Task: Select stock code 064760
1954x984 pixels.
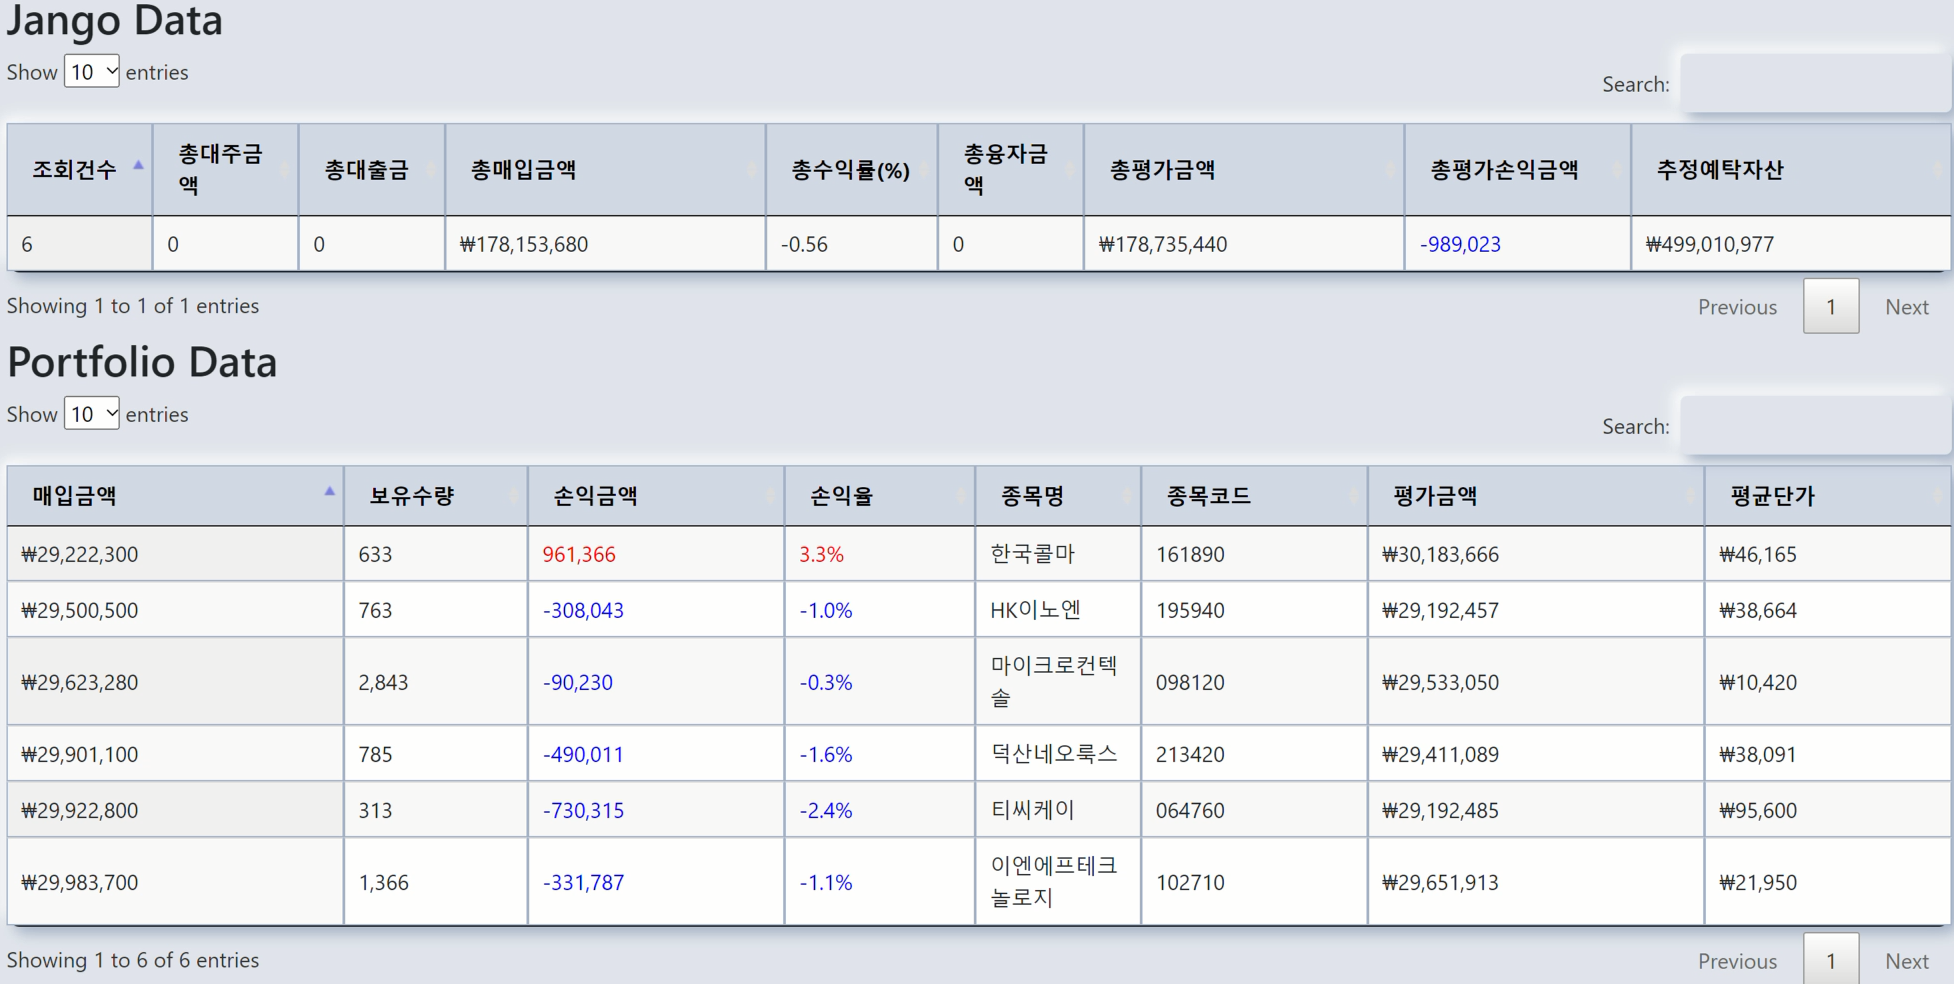Action: pyautogui.click(x=1254, y=810)
